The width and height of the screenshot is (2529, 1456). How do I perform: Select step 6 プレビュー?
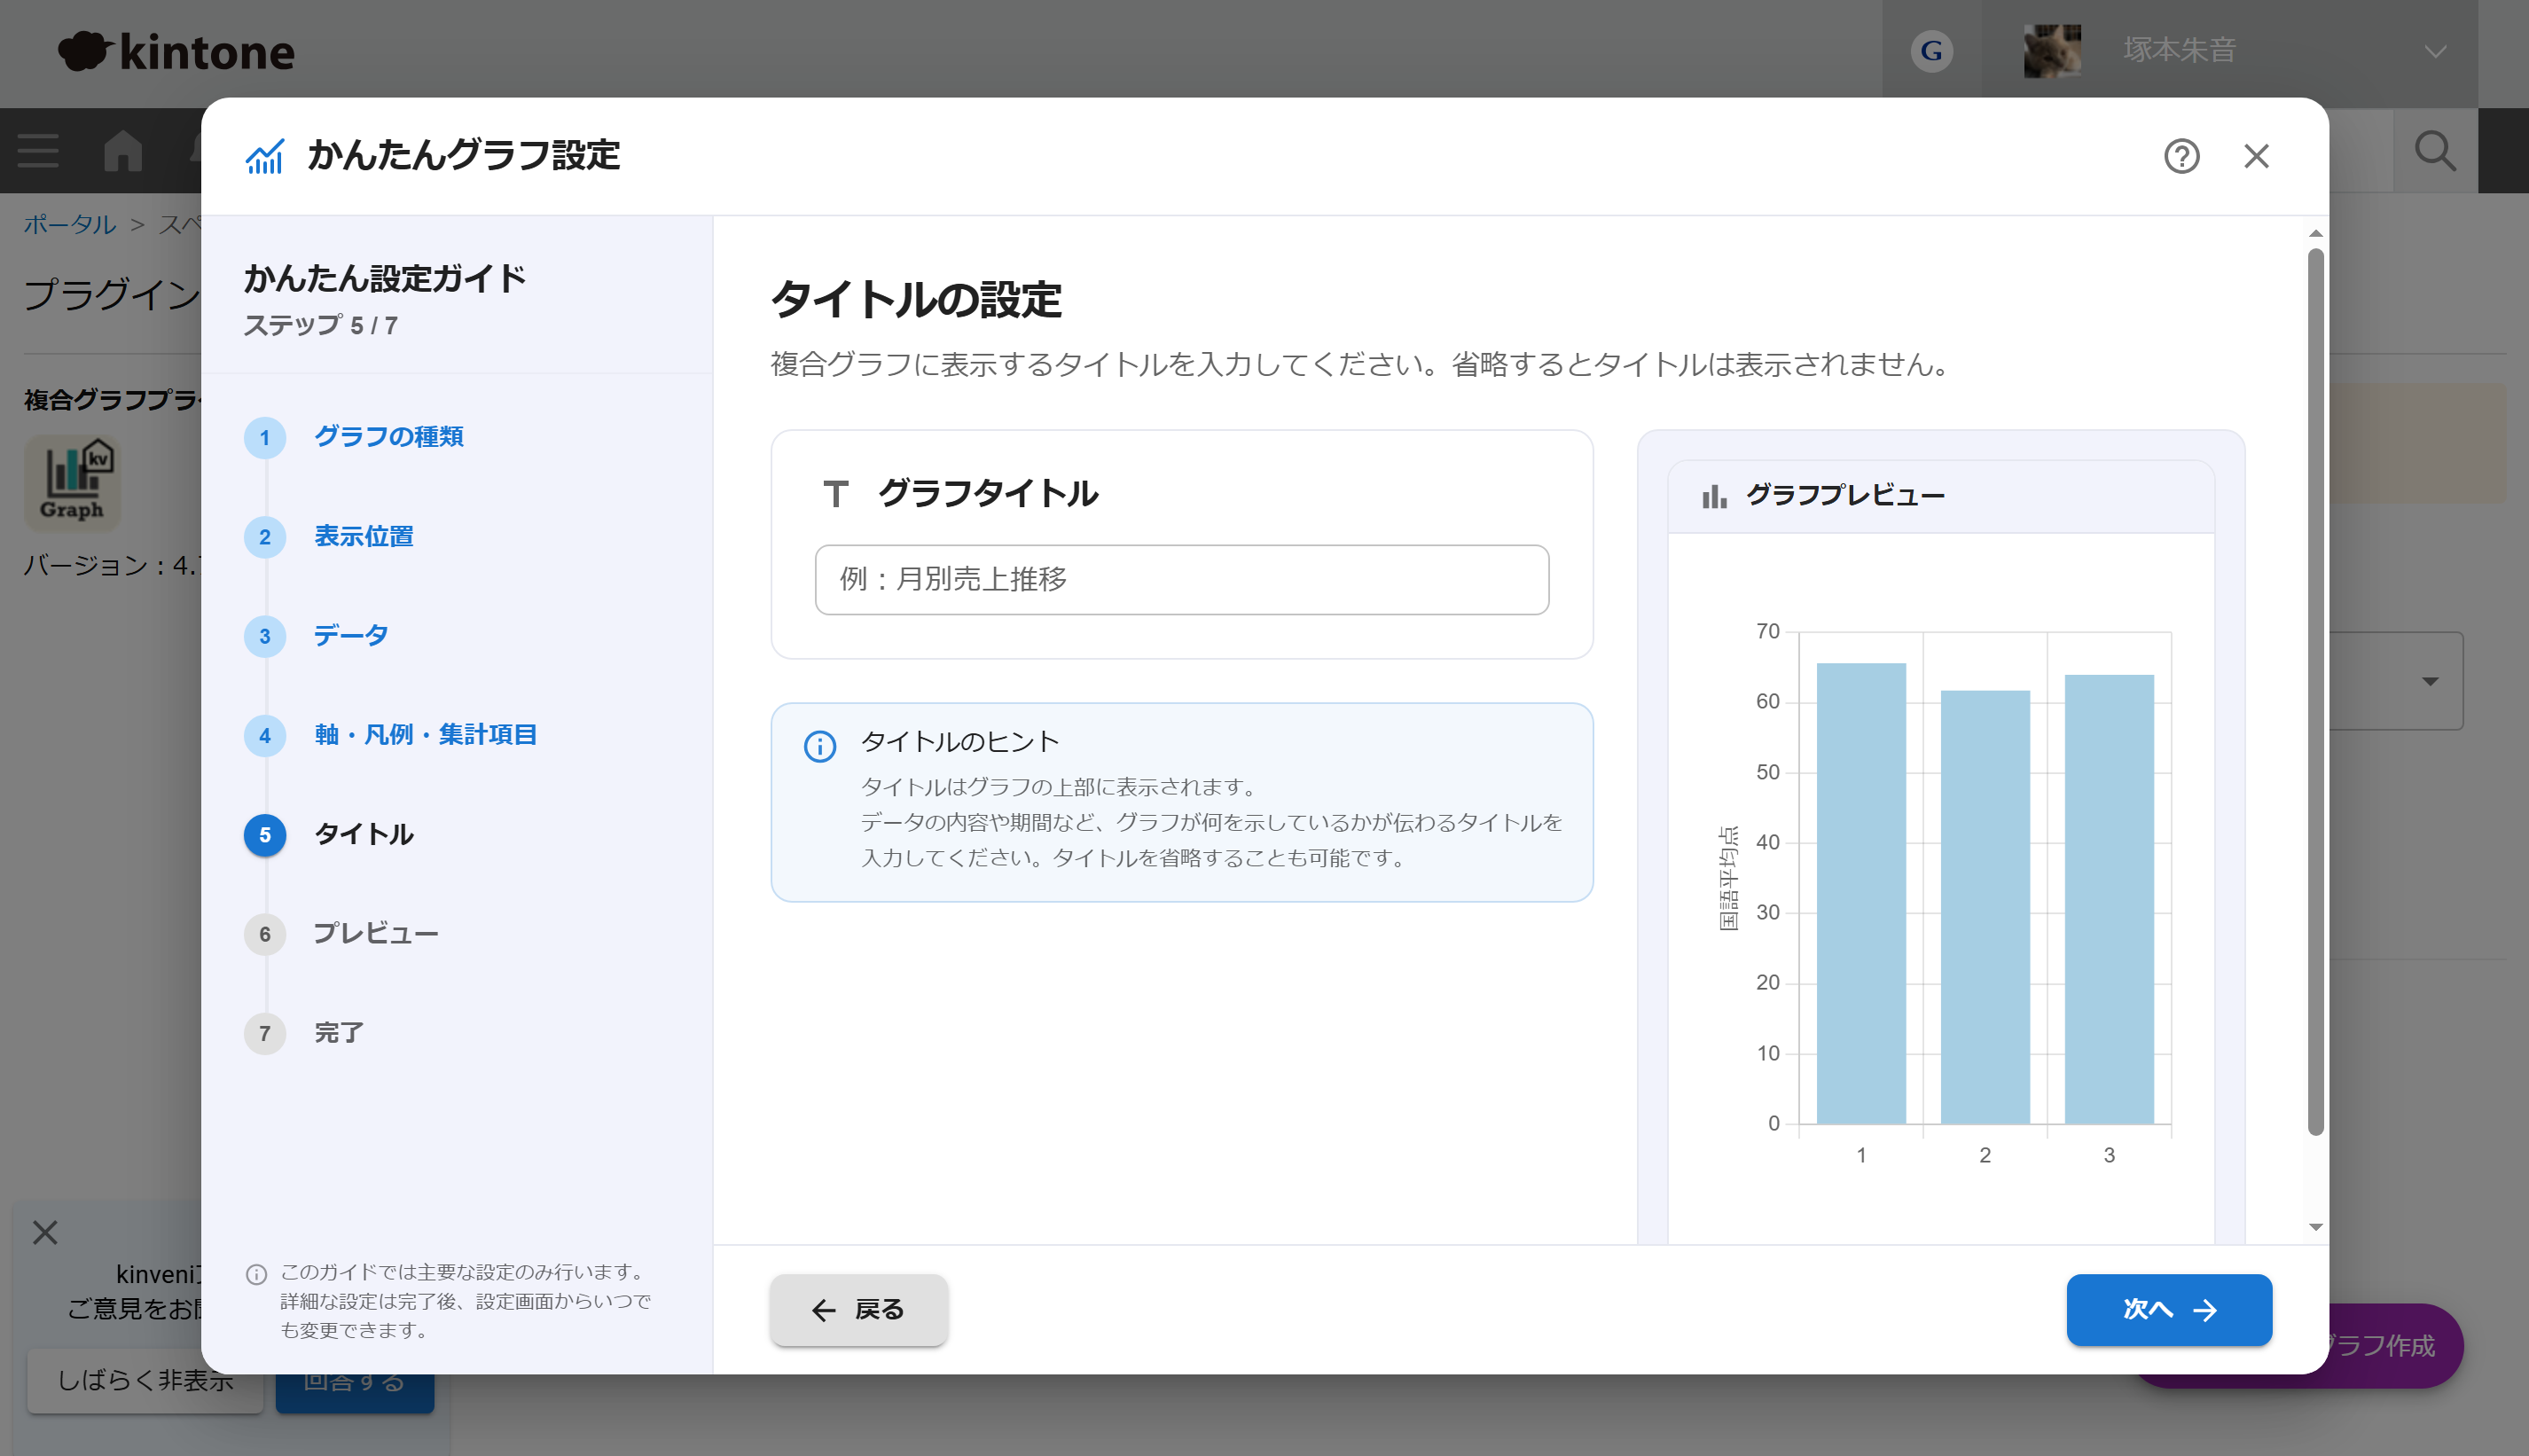(376, 934)
